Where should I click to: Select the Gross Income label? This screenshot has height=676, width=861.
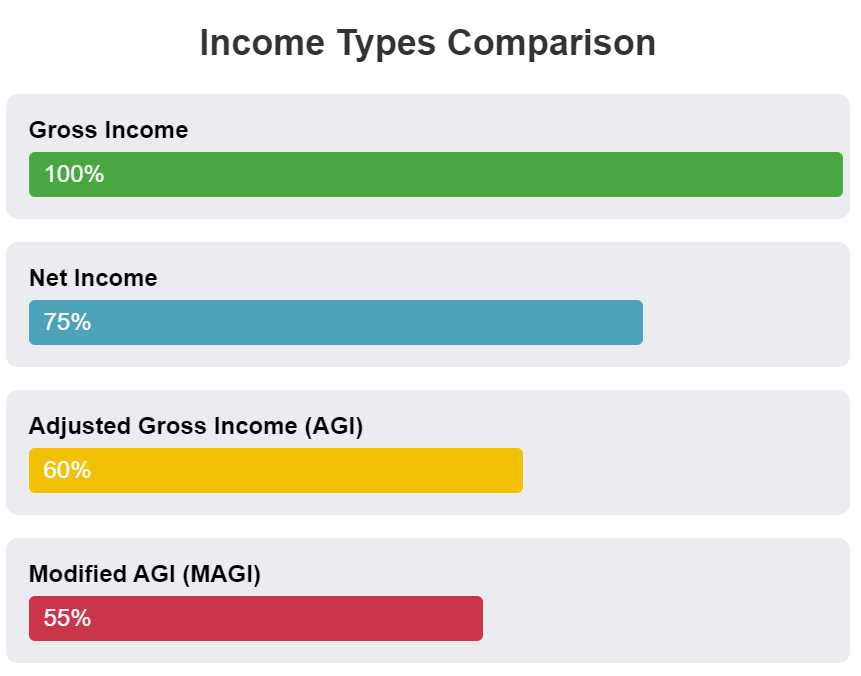pos(108,130)
